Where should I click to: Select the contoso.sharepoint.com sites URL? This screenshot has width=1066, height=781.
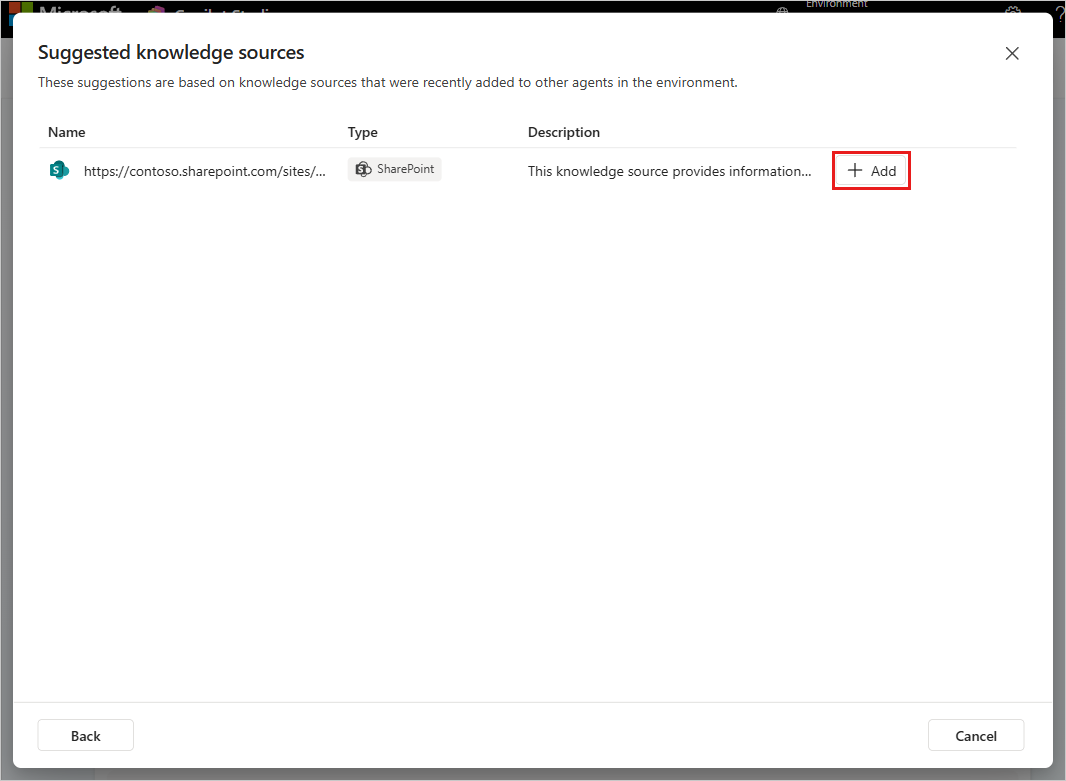[205, 171]
